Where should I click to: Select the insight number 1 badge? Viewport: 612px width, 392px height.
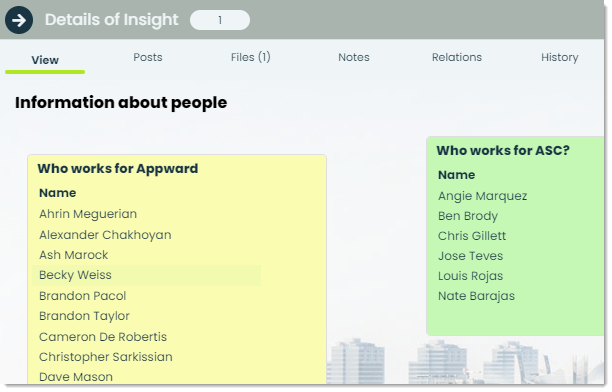(220, 20)
